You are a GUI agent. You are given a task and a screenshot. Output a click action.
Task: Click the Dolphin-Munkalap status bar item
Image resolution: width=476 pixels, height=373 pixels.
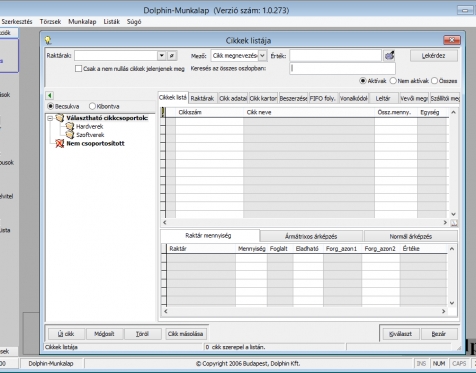(51, 364)
